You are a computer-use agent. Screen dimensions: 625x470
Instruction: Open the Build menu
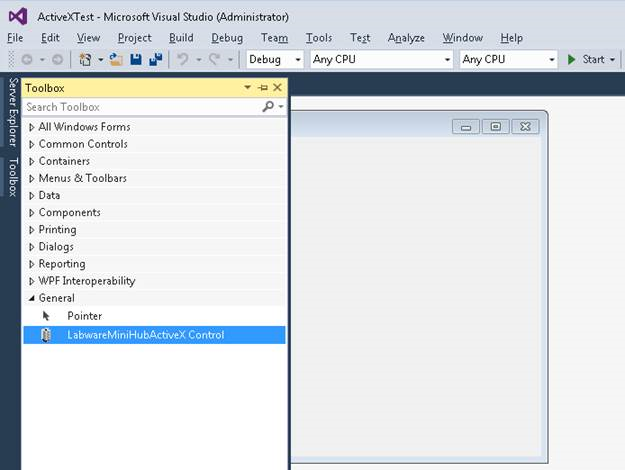click(181, 38)
